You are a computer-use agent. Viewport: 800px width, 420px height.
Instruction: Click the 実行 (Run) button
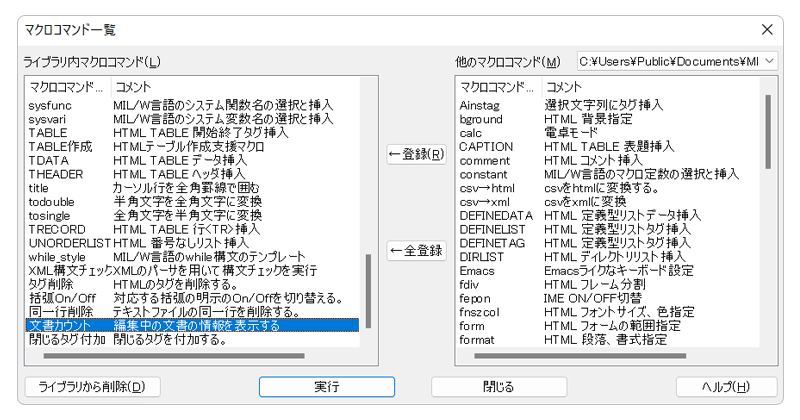(x=326, y=386)
